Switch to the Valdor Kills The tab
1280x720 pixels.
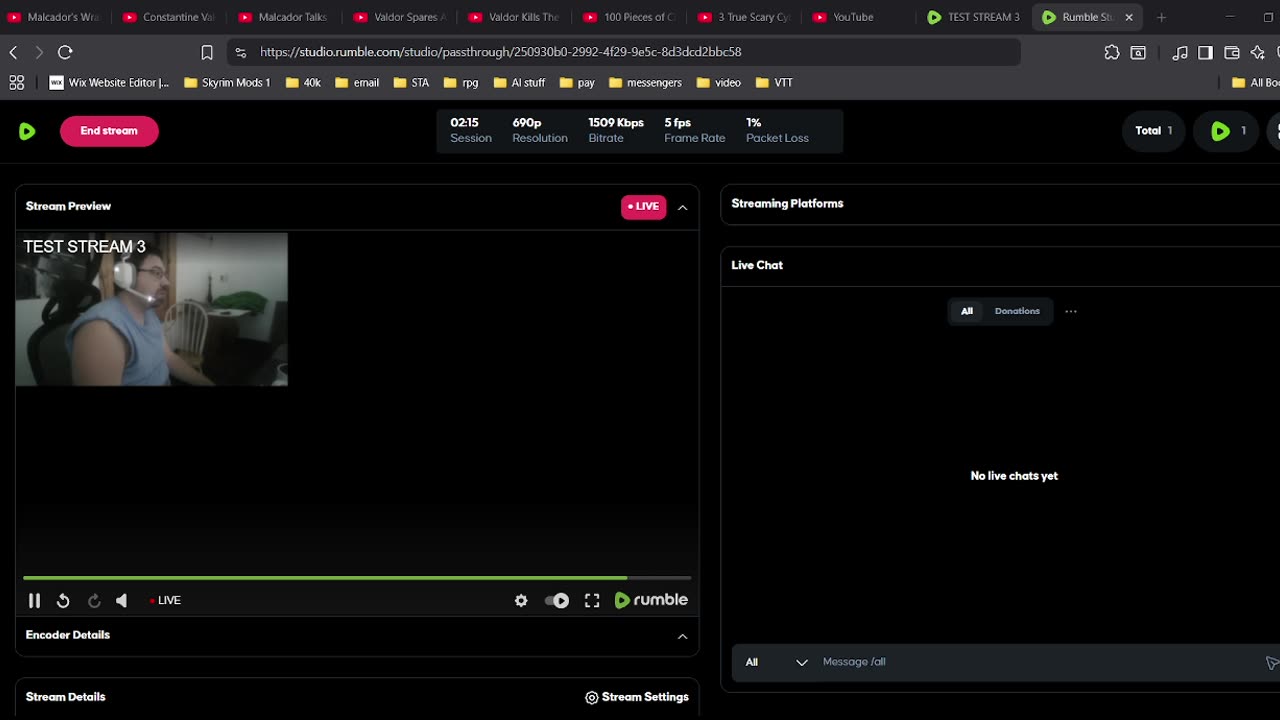point(515,17)
